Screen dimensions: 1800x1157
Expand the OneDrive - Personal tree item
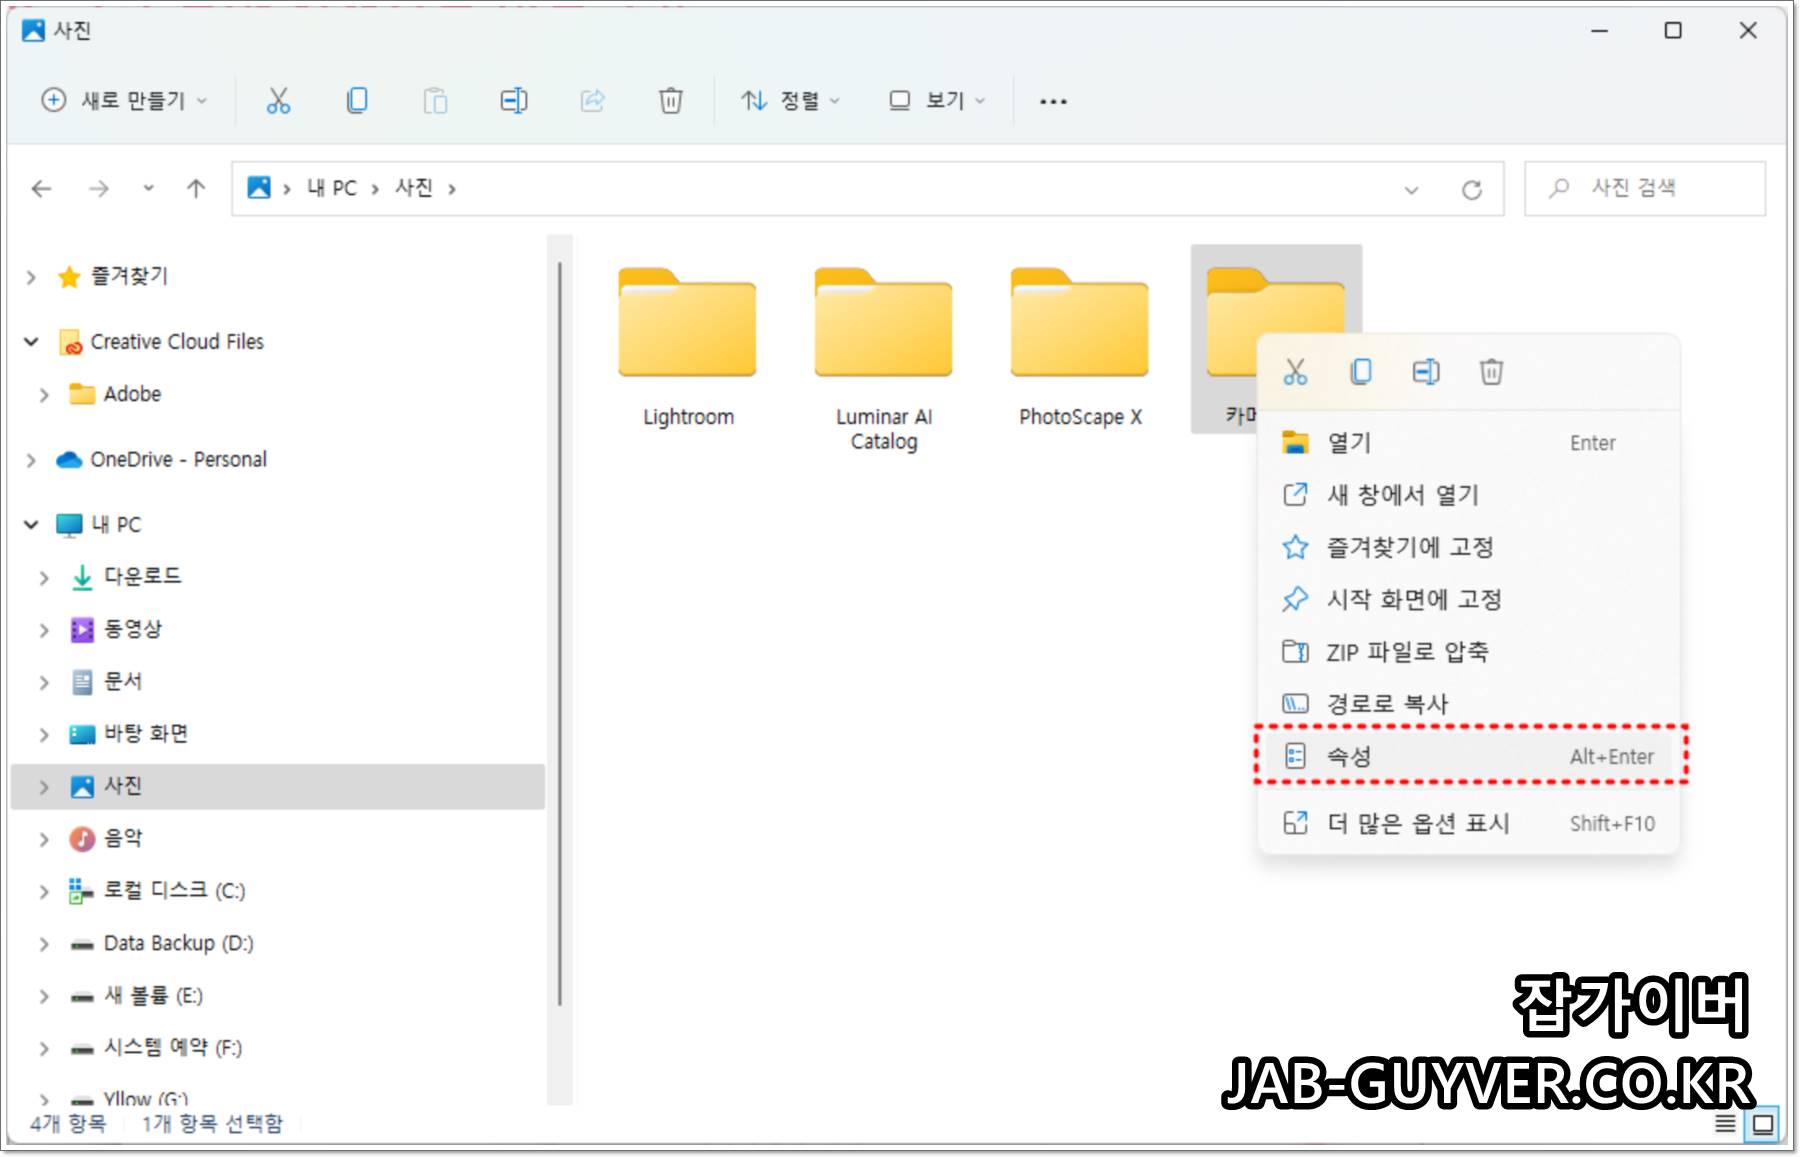pos(29,459)
